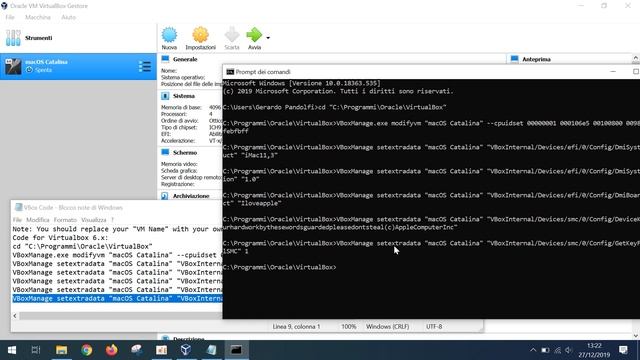Click 'Linea 9, colonna 1' status text
Viewport: 640px width, 360px height.
(x=296, y=327)
